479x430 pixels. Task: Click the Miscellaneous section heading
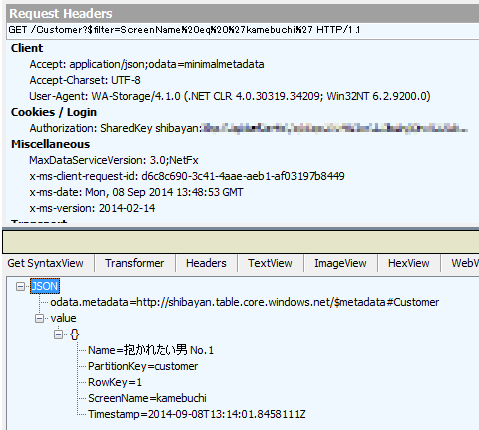(x=50, y=144)
